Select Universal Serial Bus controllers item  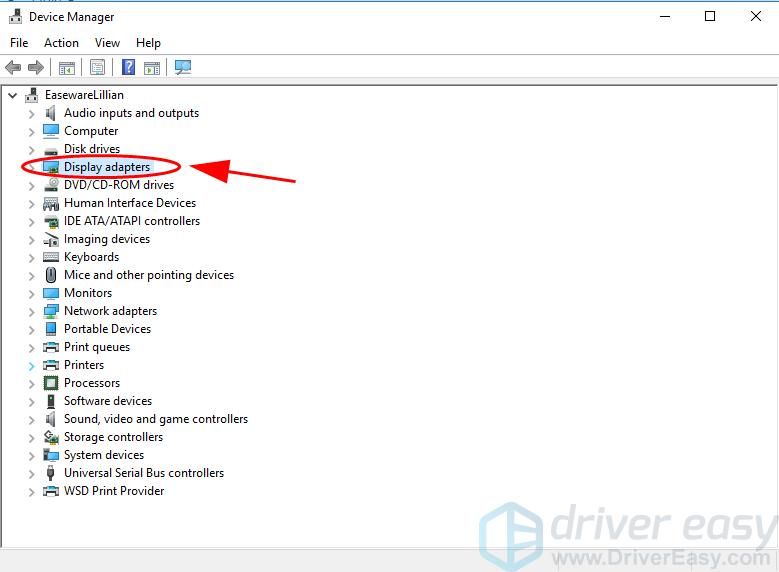[143, 473]
